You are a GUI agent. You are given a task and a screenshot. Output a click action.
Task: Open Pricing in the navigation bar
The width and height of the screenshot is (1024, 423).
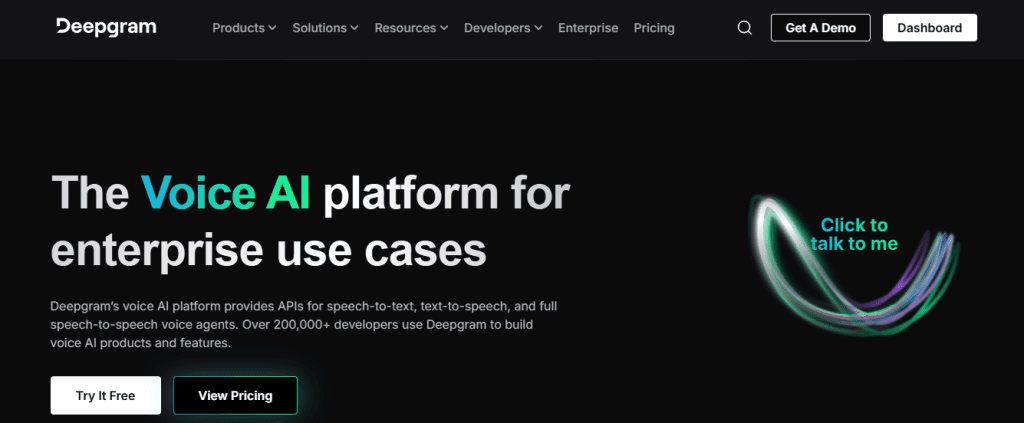(x=654, y=28)
